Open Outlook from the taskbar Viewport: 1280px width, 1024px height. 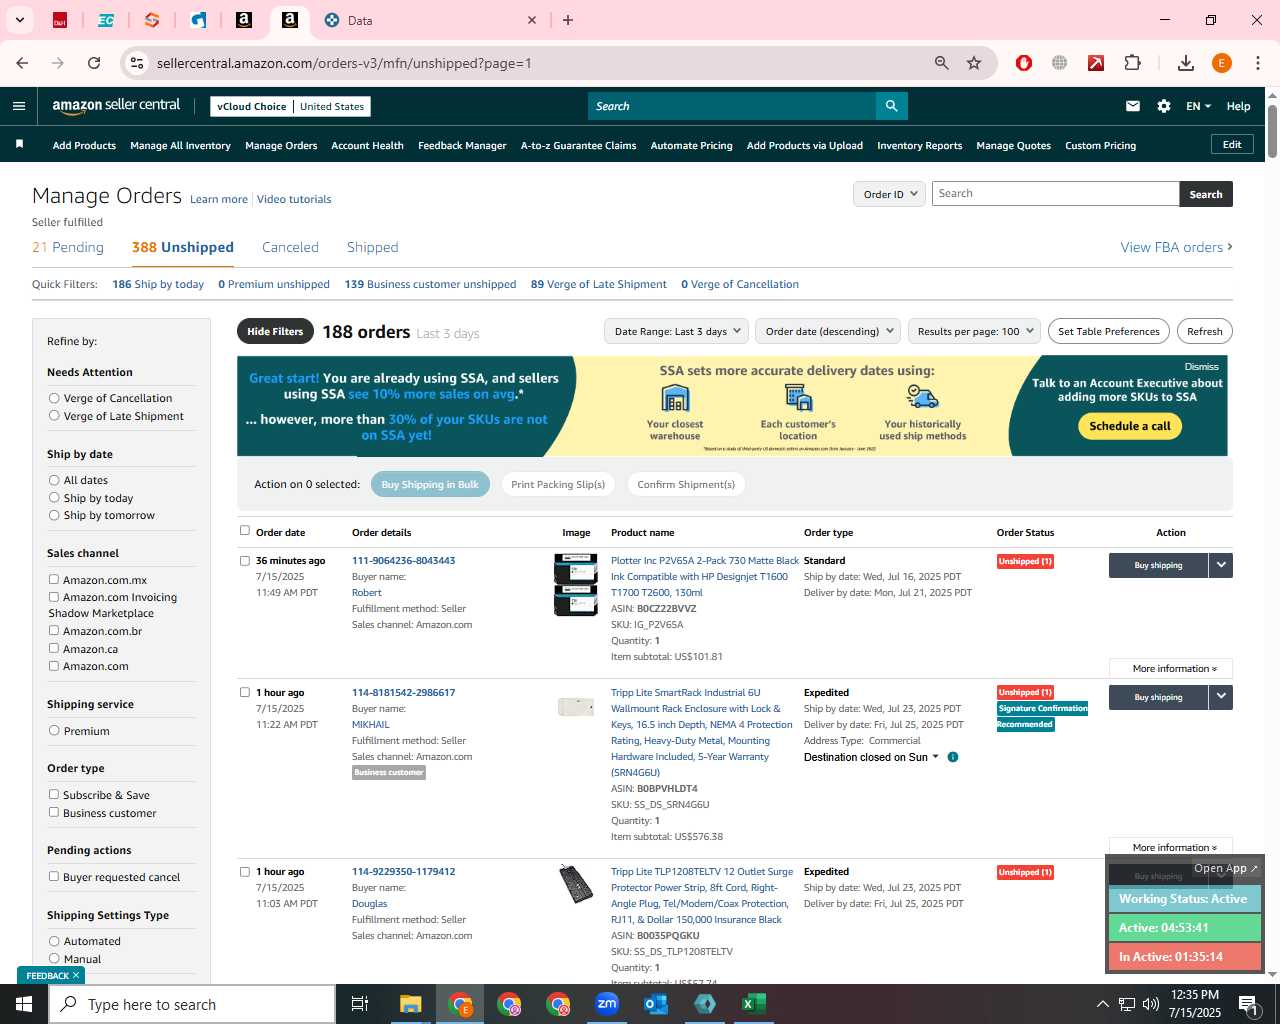point(656,1004)
